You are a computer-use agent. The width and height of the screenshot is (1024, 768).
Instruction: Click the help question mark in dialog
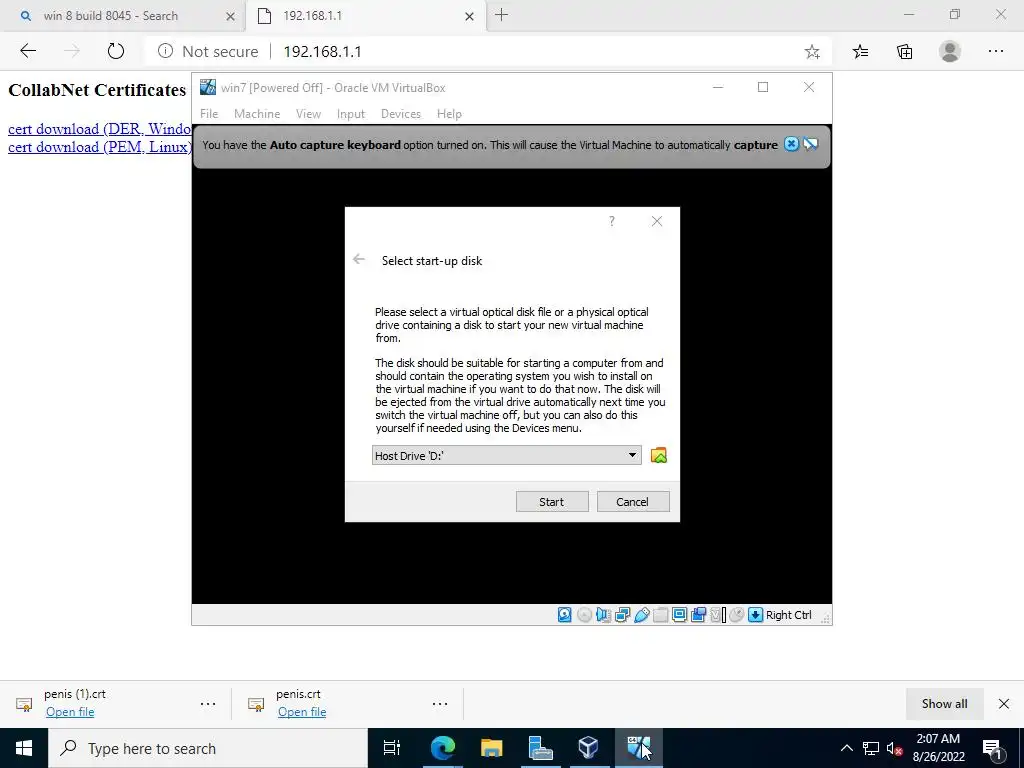click(x=612, y=221)
